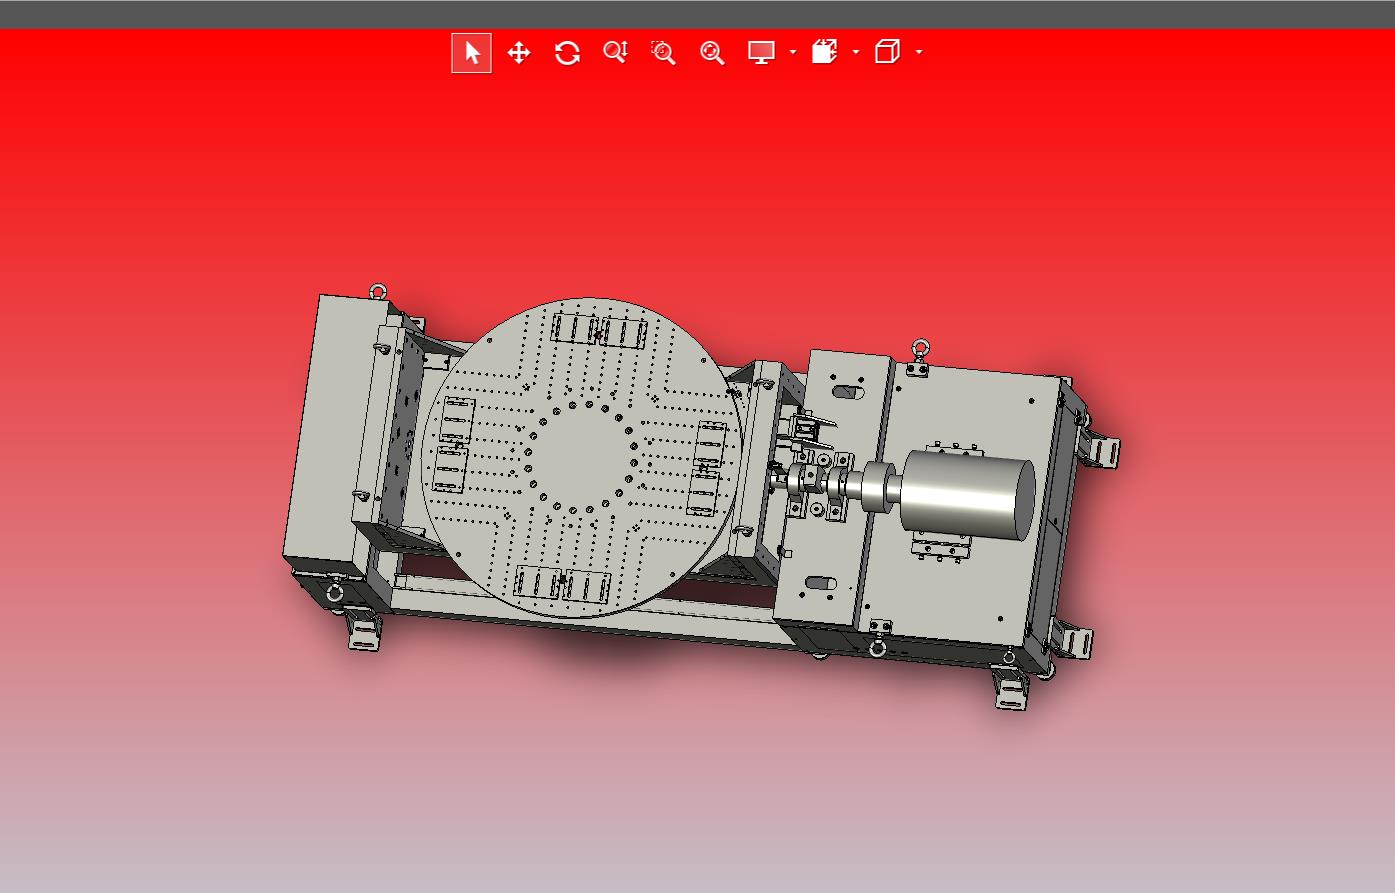This screenshot has width=1395, height=893.
Task: Select the arrow pointer tool
Action: 472,53
